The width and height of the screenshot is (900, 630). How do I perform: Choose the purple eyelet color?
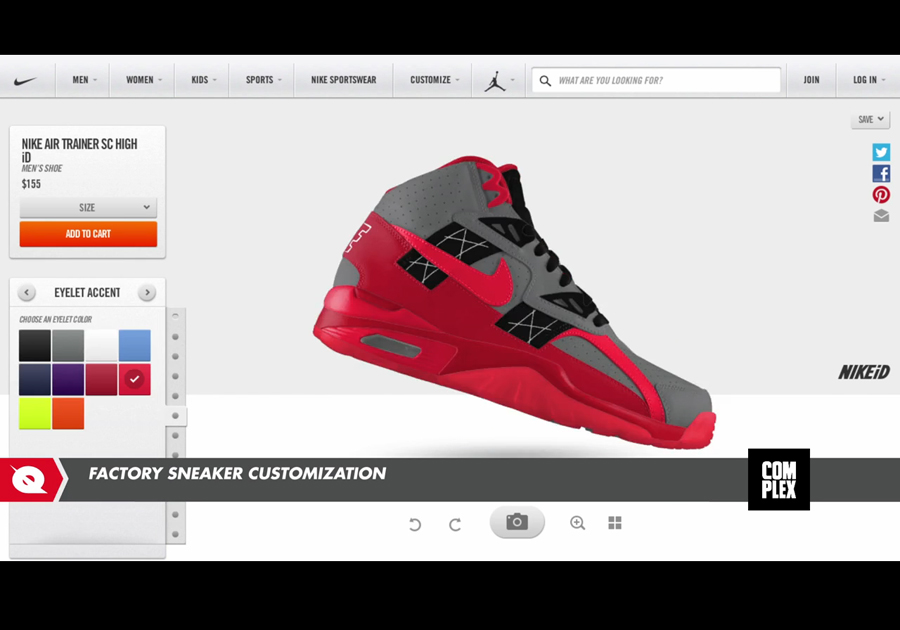click(66, 379)
